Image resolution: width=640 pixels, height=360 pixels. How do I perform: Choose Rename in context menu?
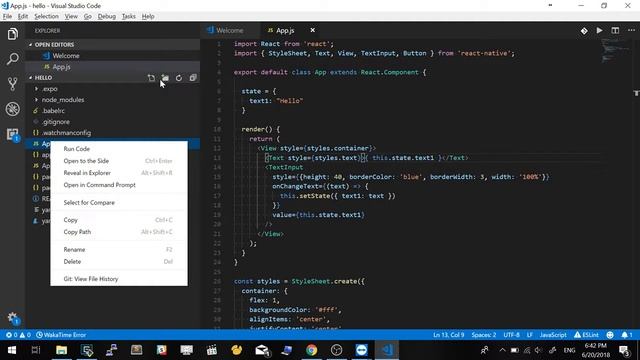119,249
